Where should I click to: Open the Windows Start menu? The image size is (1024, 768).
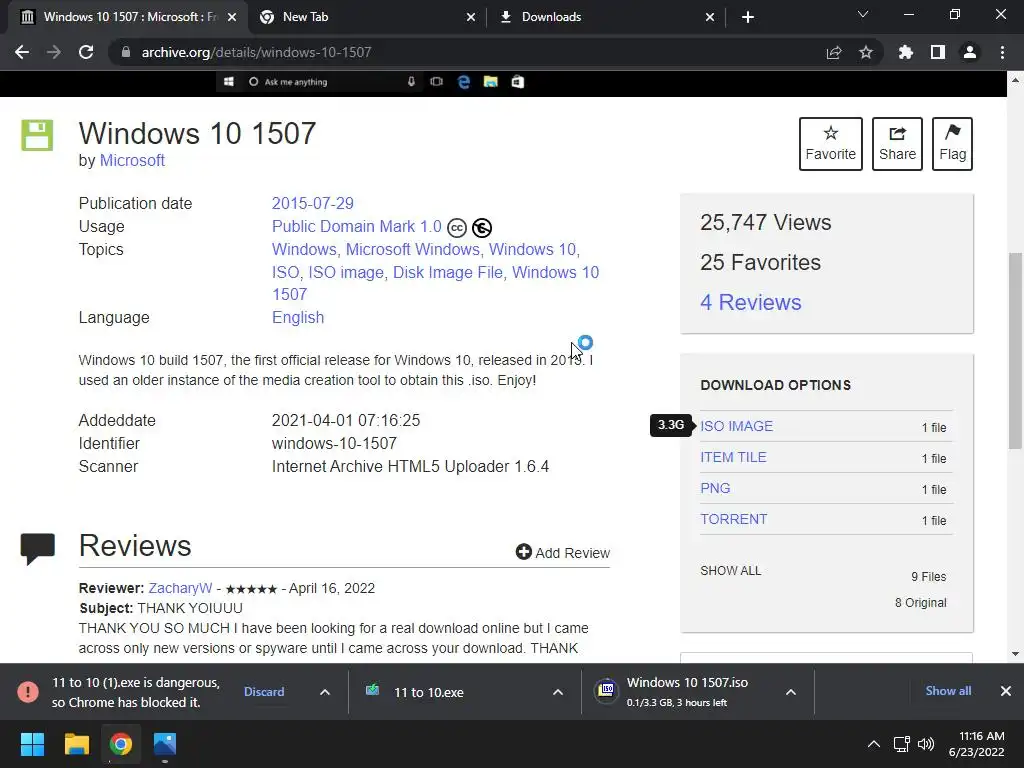(x=32, y=744)
